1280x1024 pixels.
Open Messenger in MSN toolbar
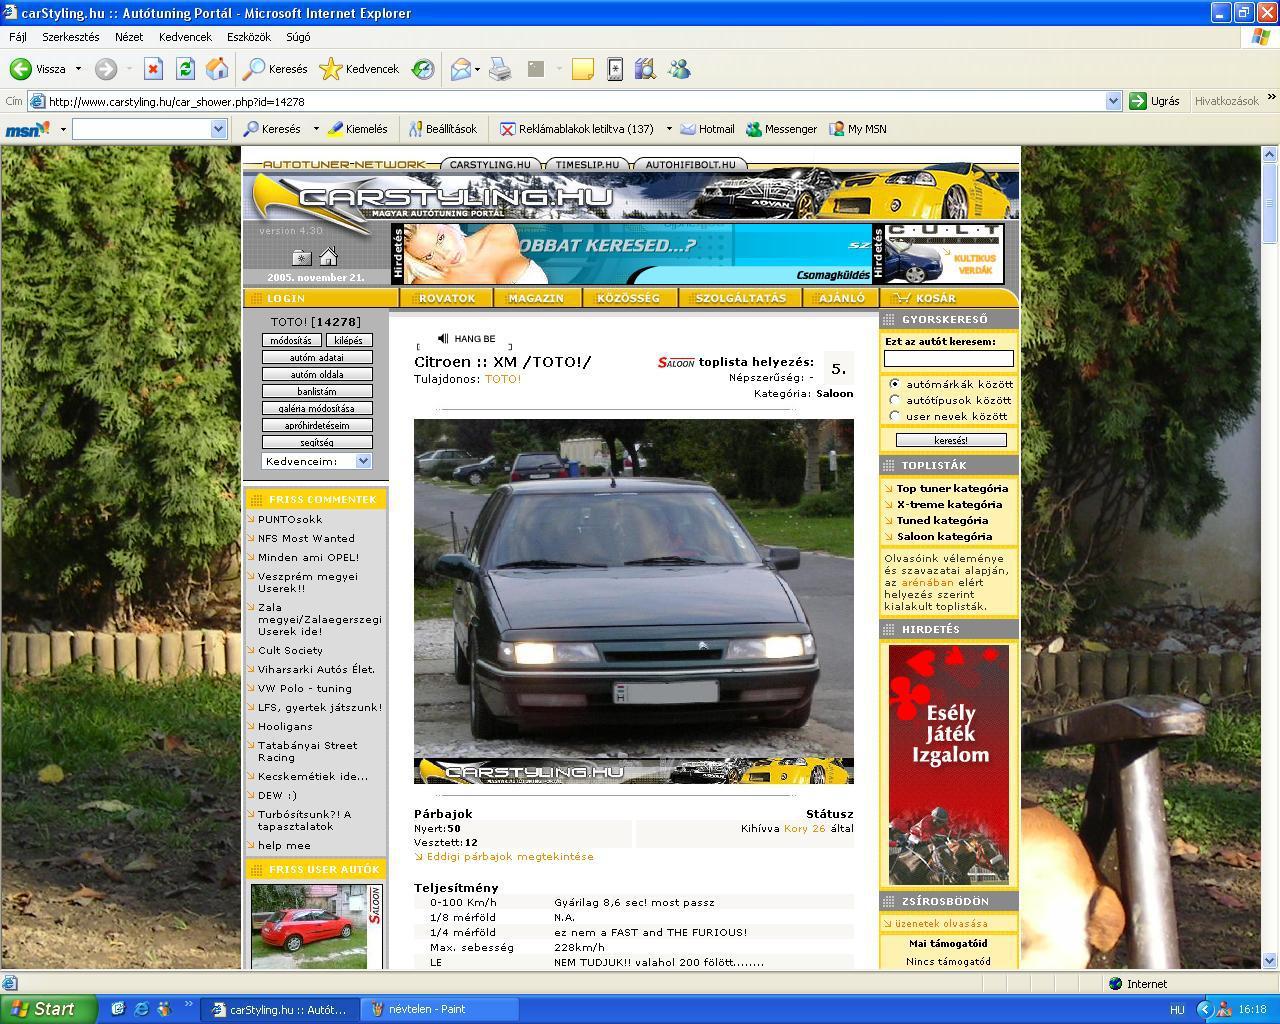click(x=781, y=129)
